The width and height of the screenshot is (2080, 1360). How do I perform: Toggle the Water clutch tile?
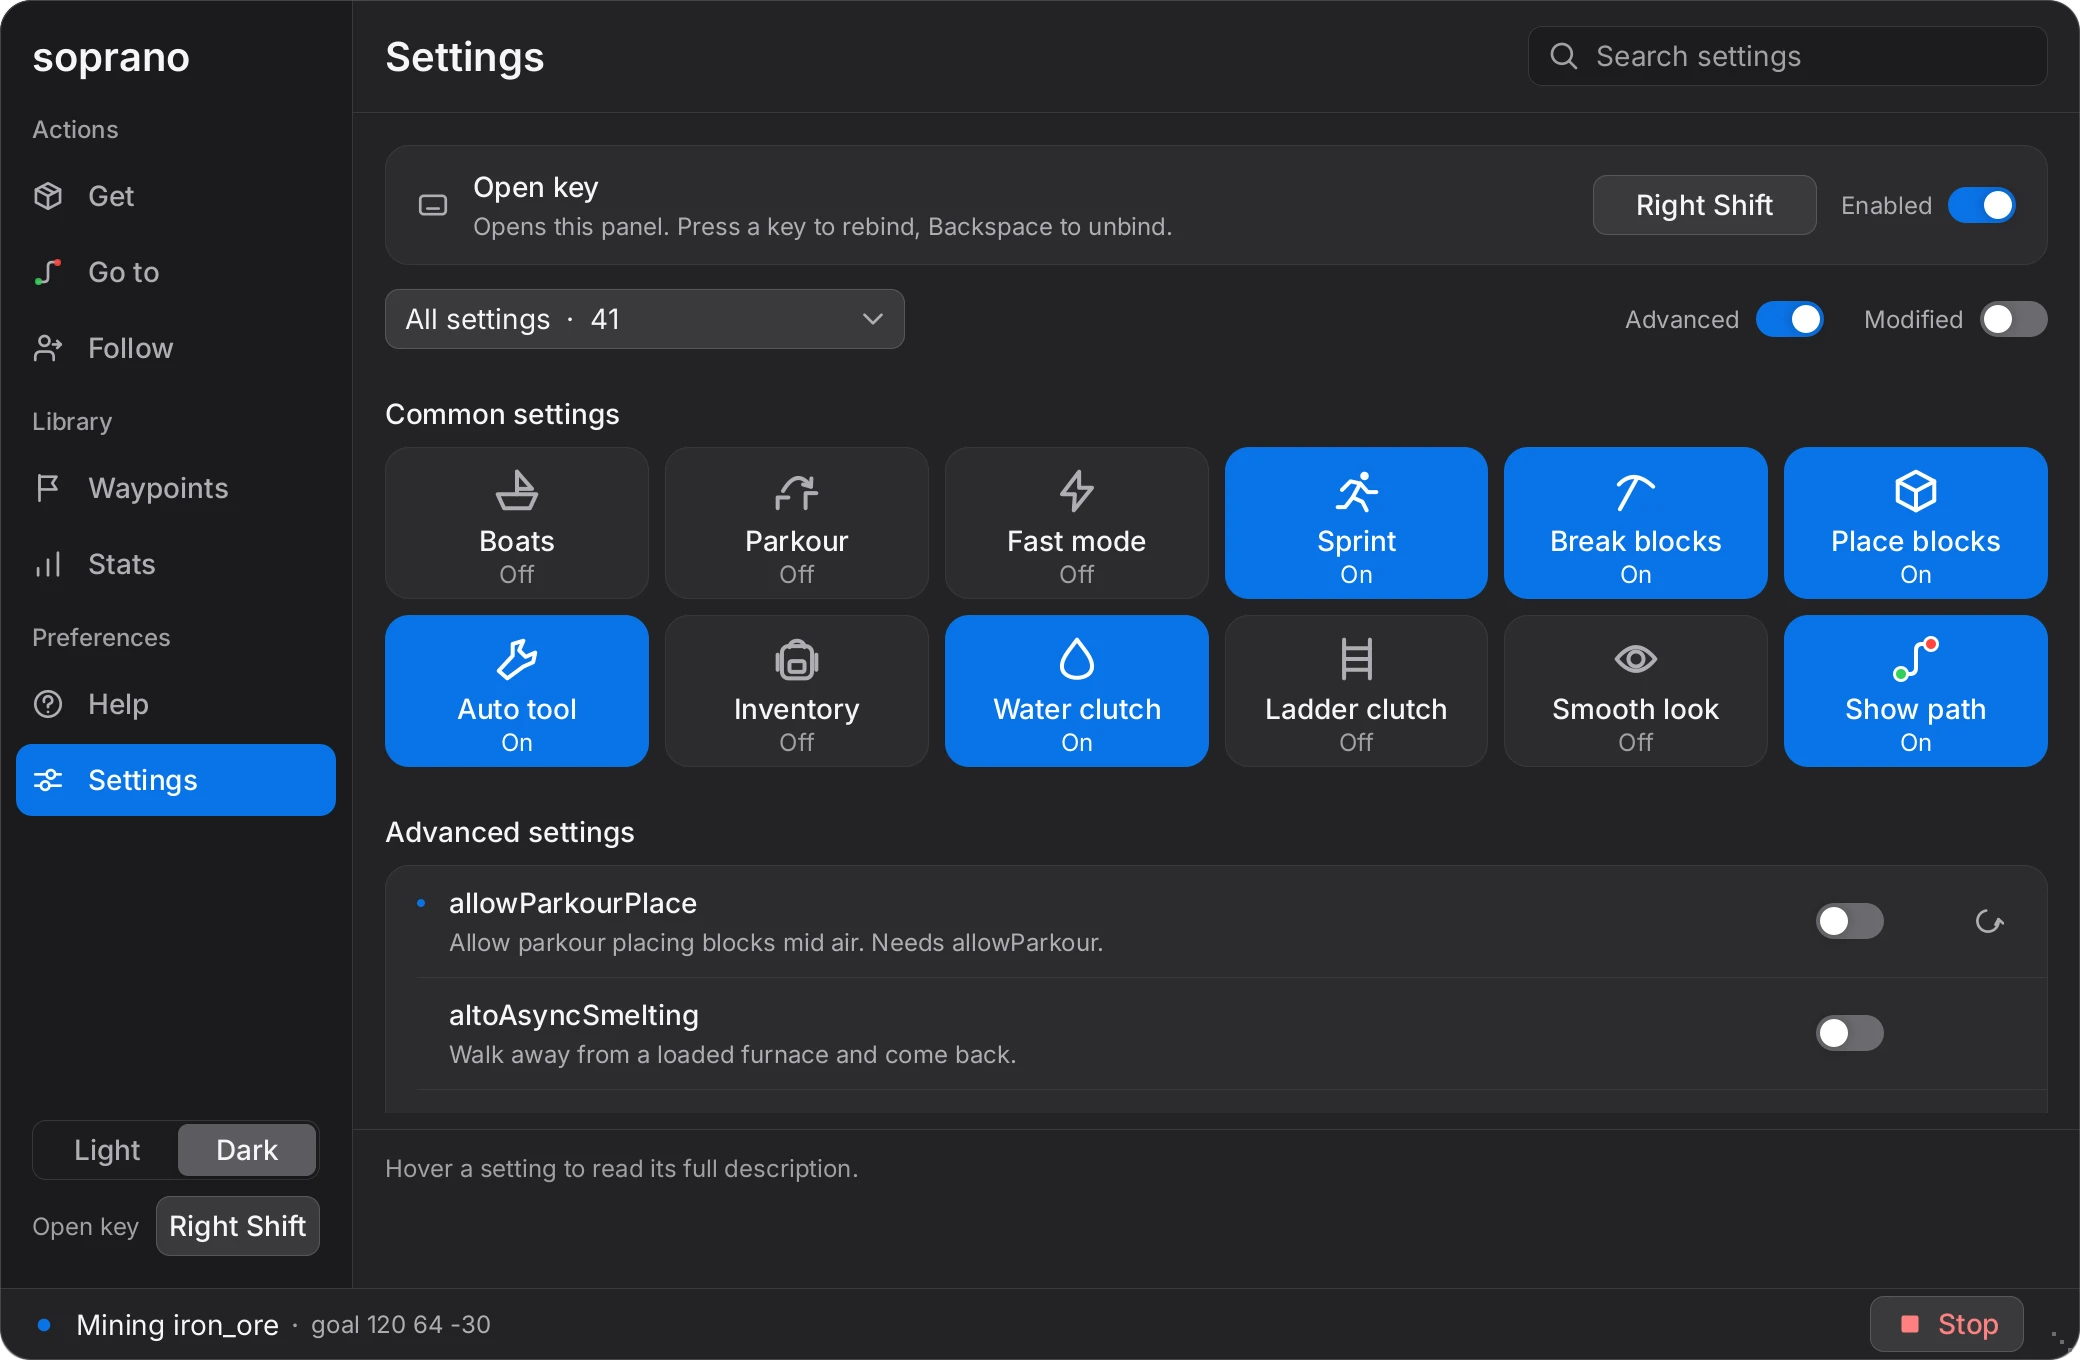1076,691
